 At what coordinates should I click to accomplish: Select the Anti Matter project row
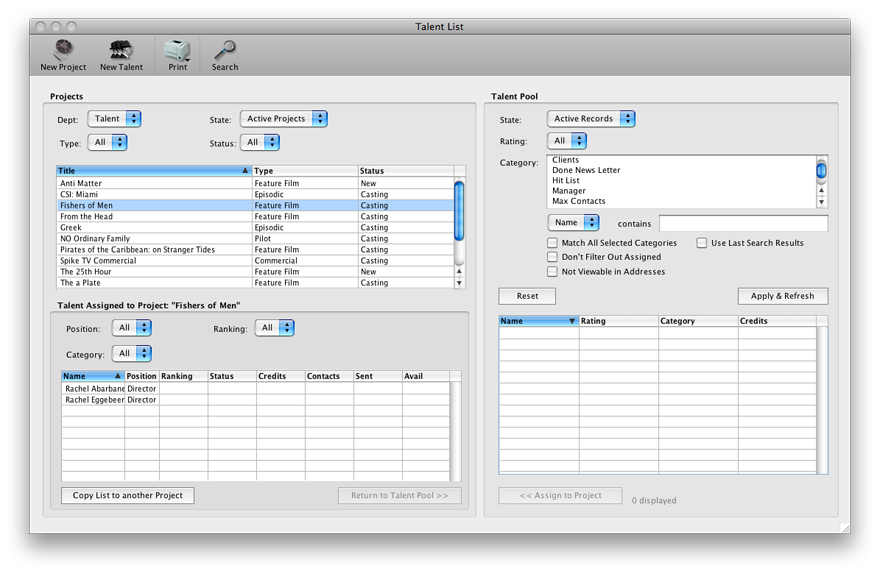(255, 183)
